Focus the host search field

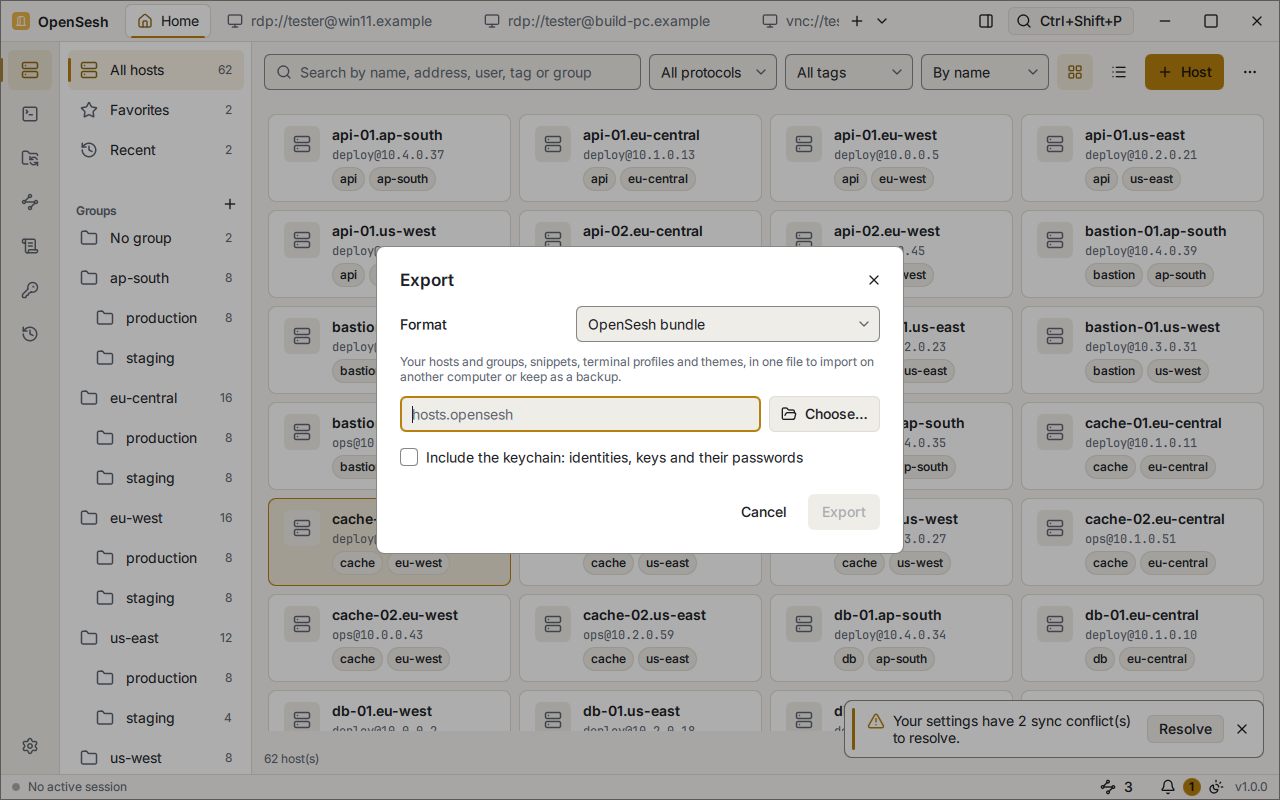pyautogui.click(x=452, y=72)
